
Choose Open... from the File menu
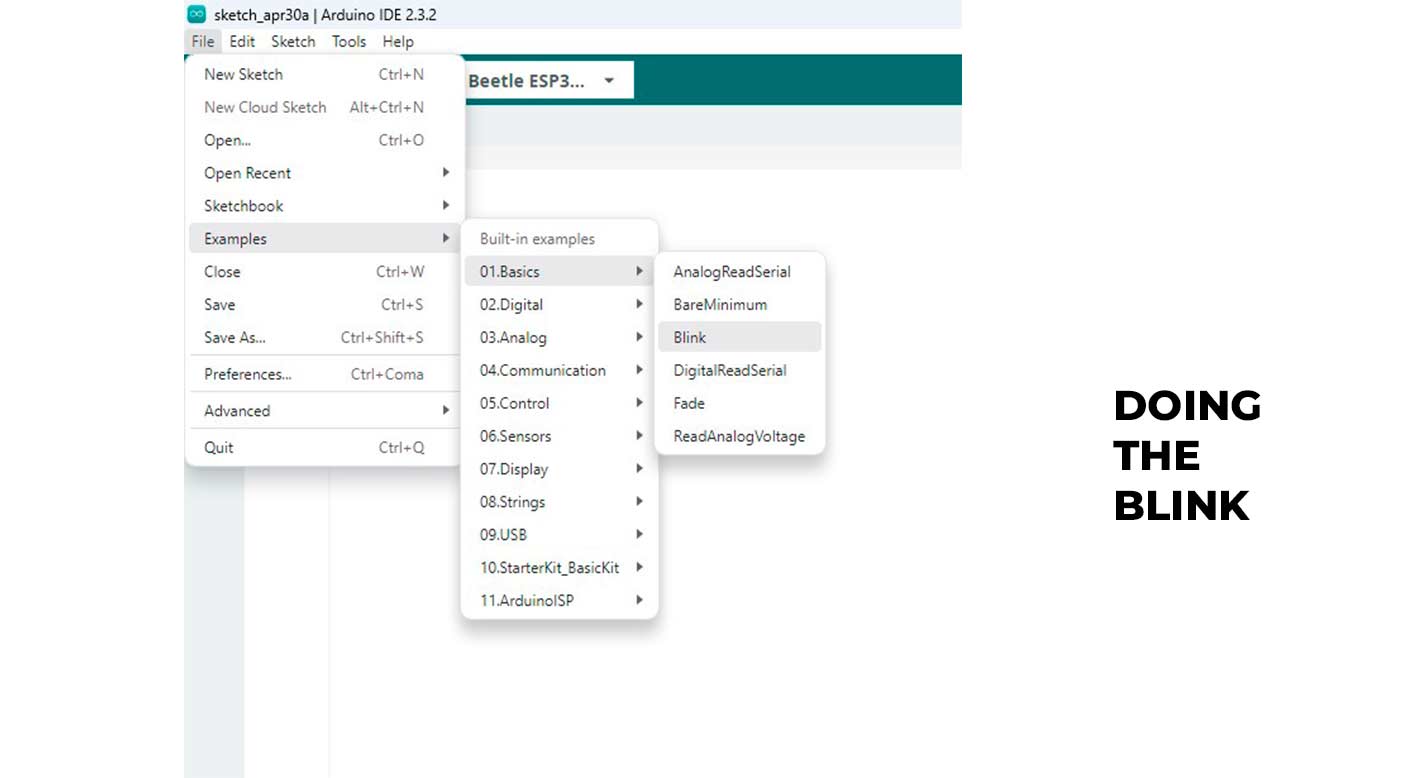coord(325,140)
